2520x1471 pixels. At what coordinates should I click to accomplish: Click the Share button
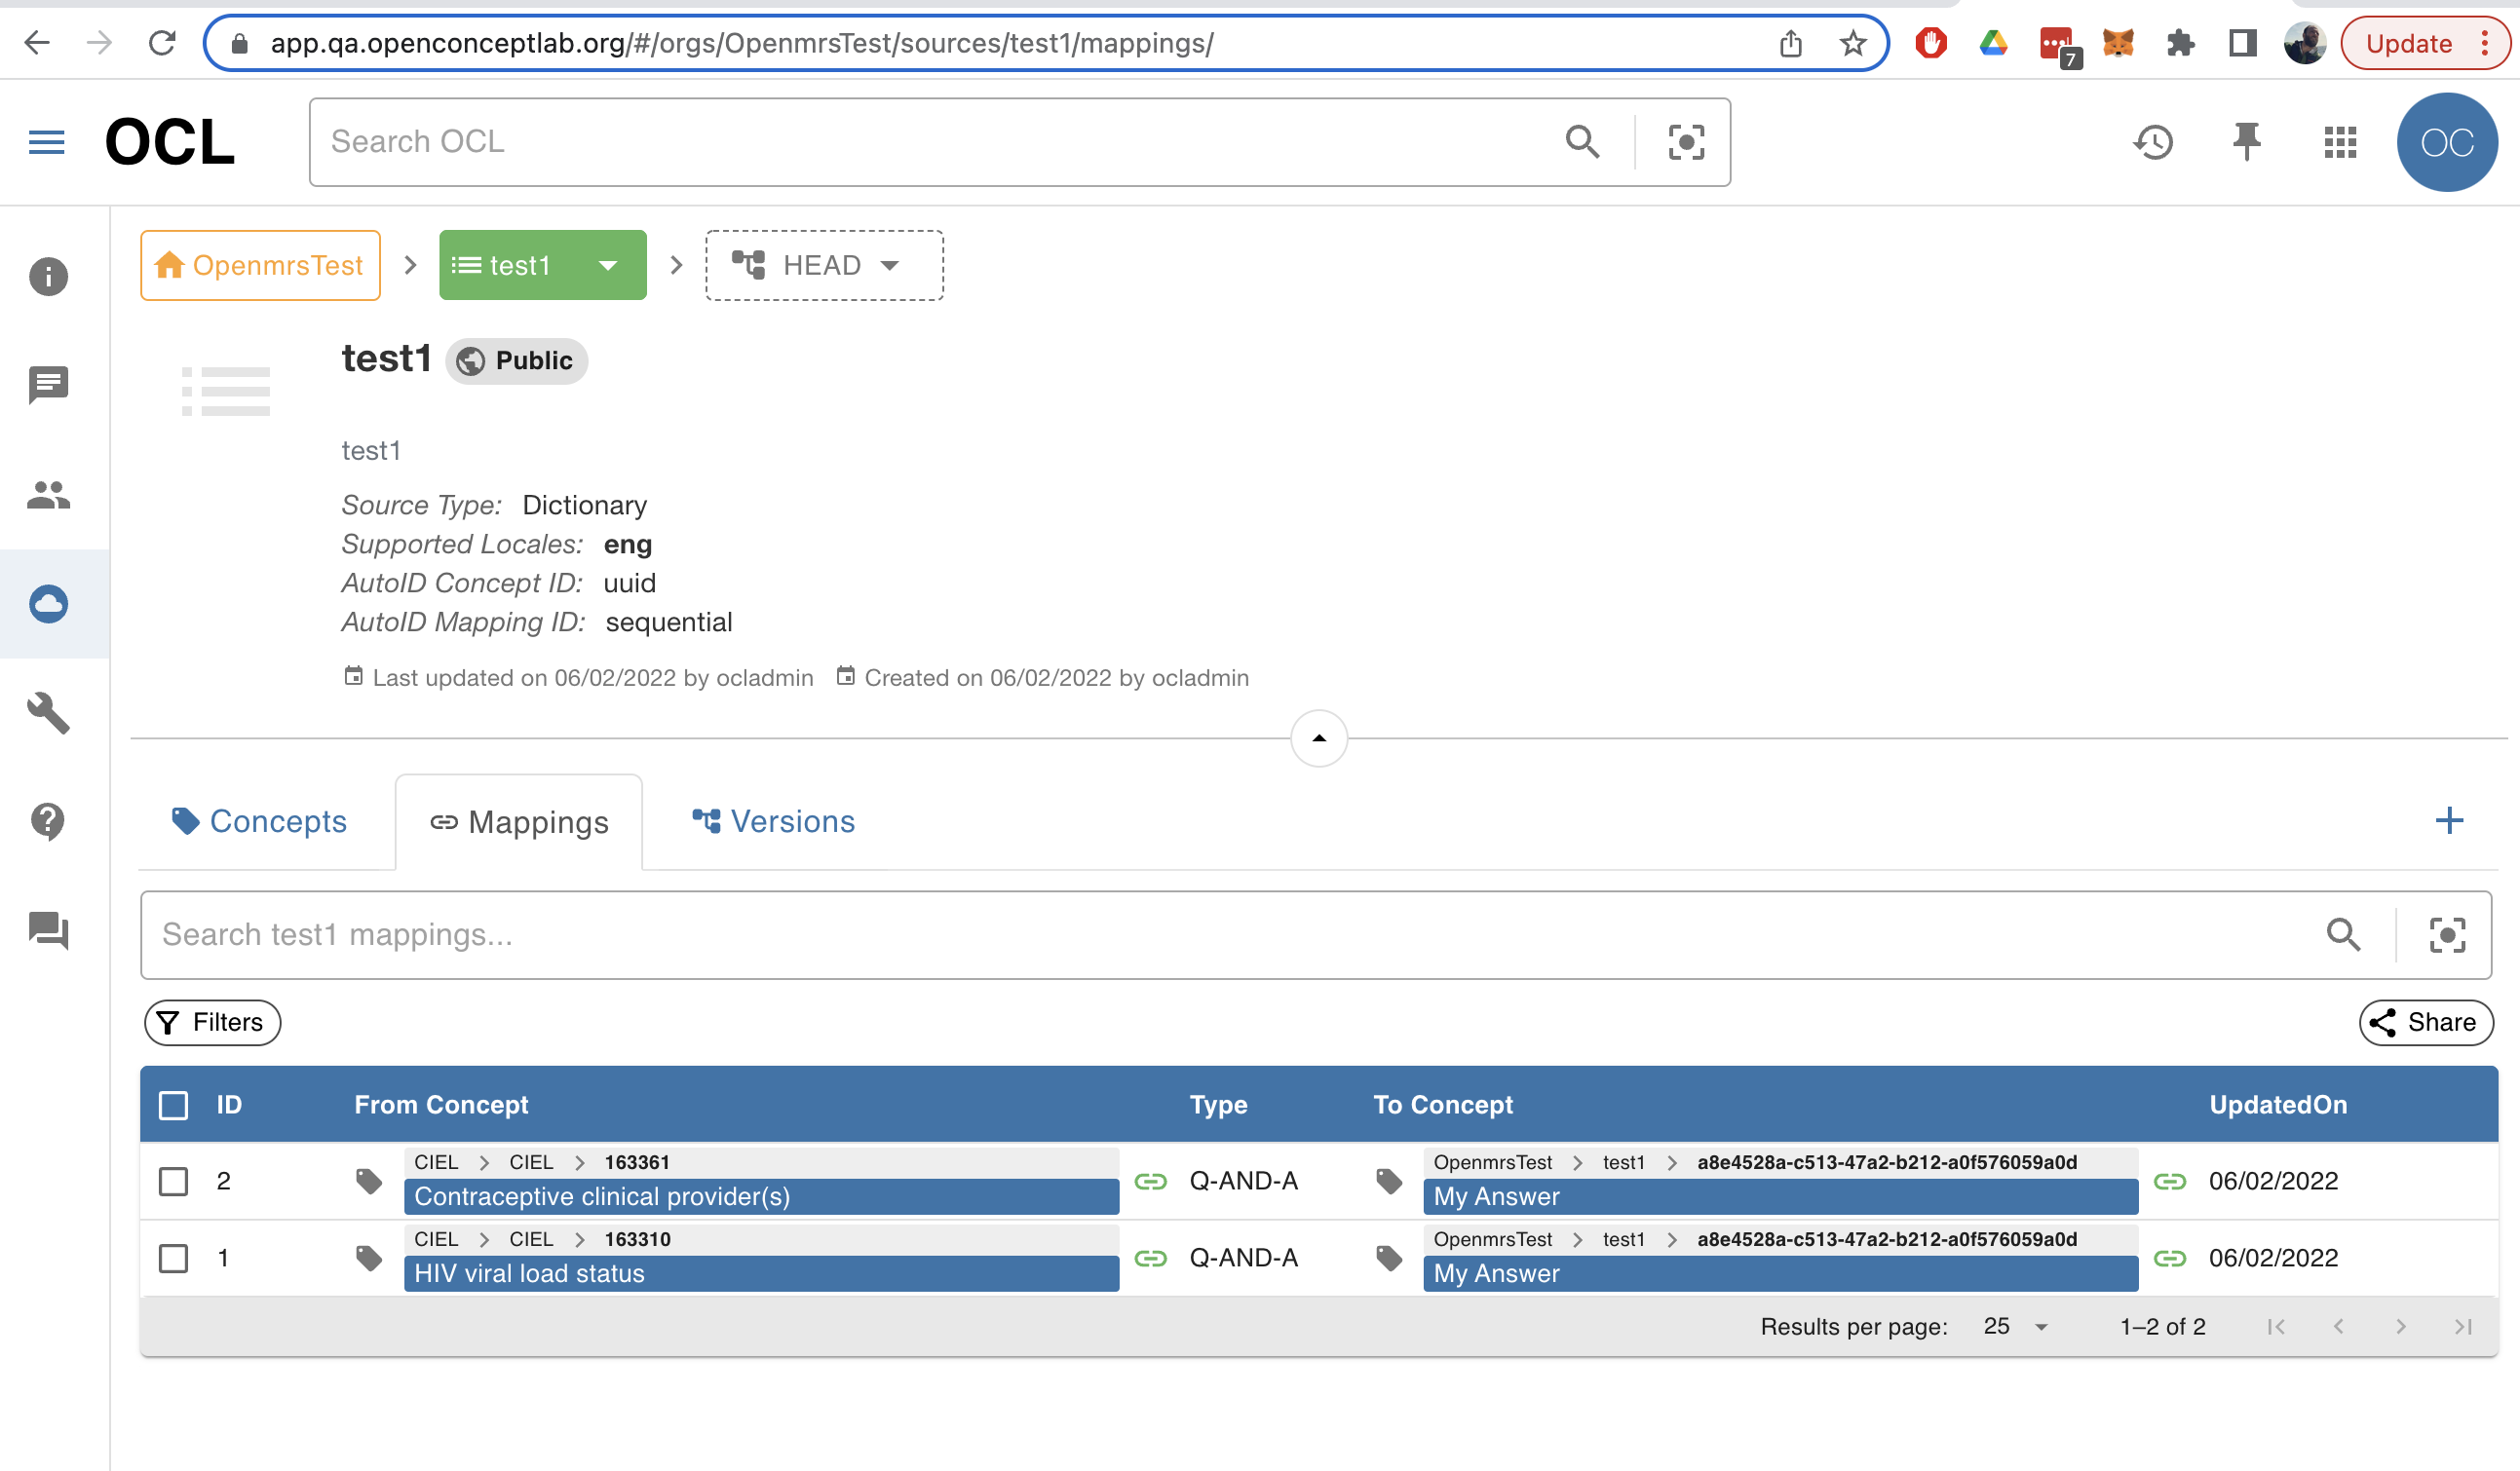(x=2426, y=1022)
